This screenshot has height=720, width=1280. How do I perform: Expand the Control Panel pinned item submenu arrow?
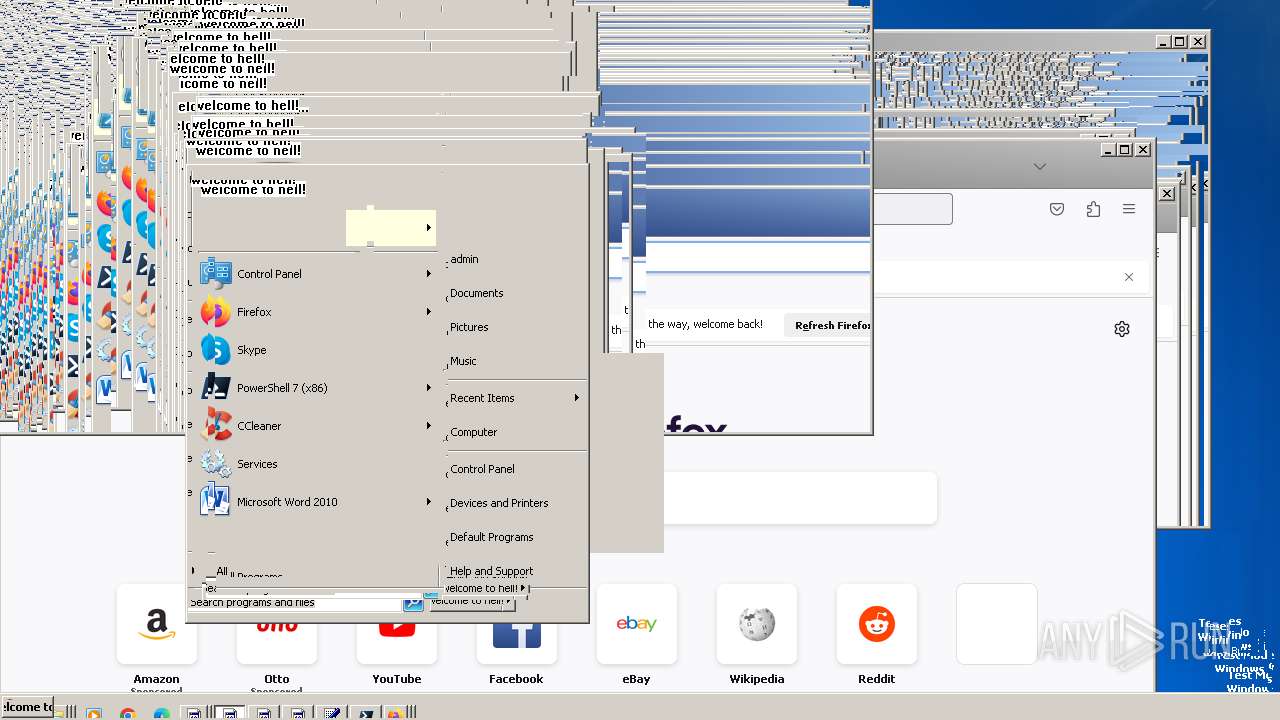tap(429, 273)
